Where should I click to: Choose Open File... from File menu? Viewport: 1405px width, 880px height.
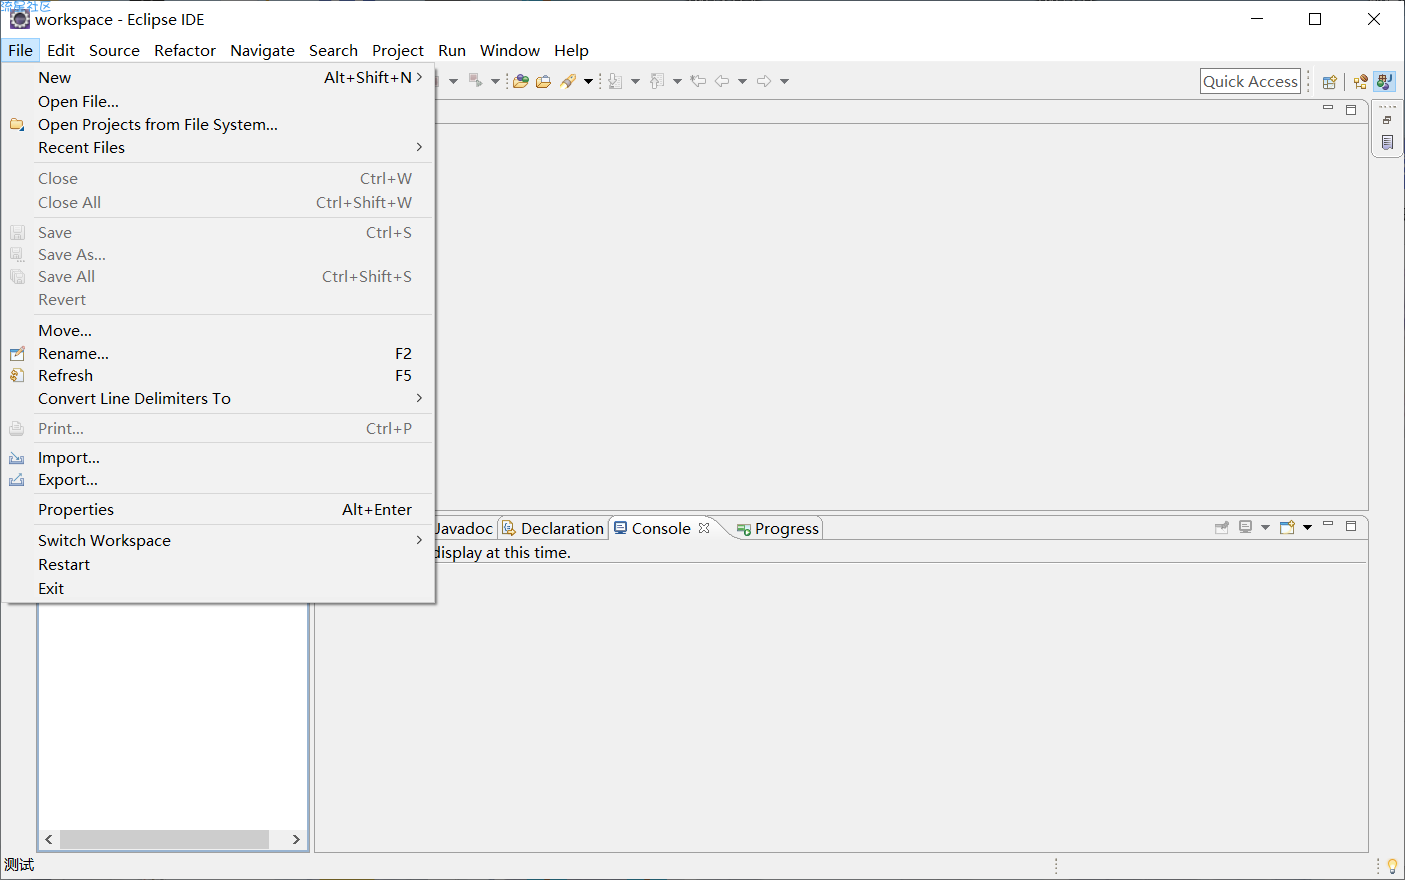(218, 101)
